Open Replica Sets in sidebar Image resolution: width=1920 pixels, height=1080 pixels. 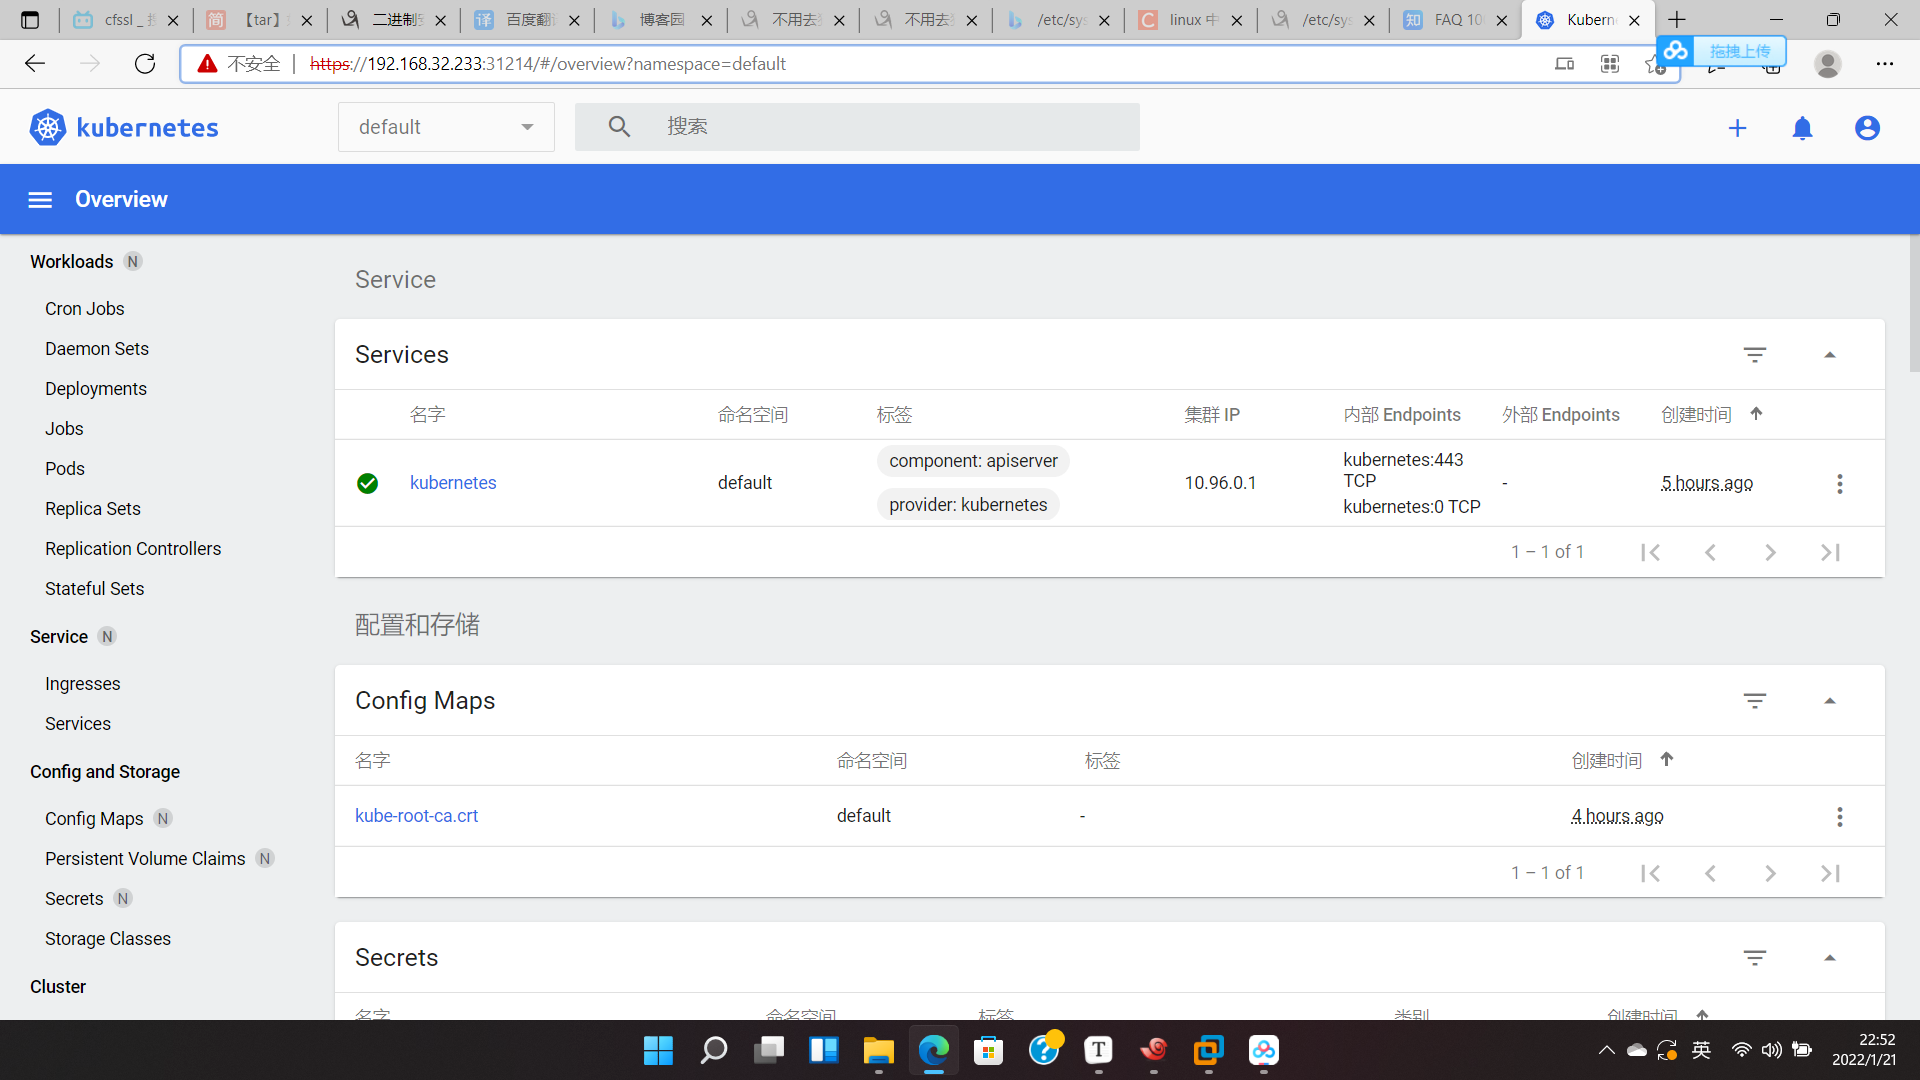click(93, 509)
